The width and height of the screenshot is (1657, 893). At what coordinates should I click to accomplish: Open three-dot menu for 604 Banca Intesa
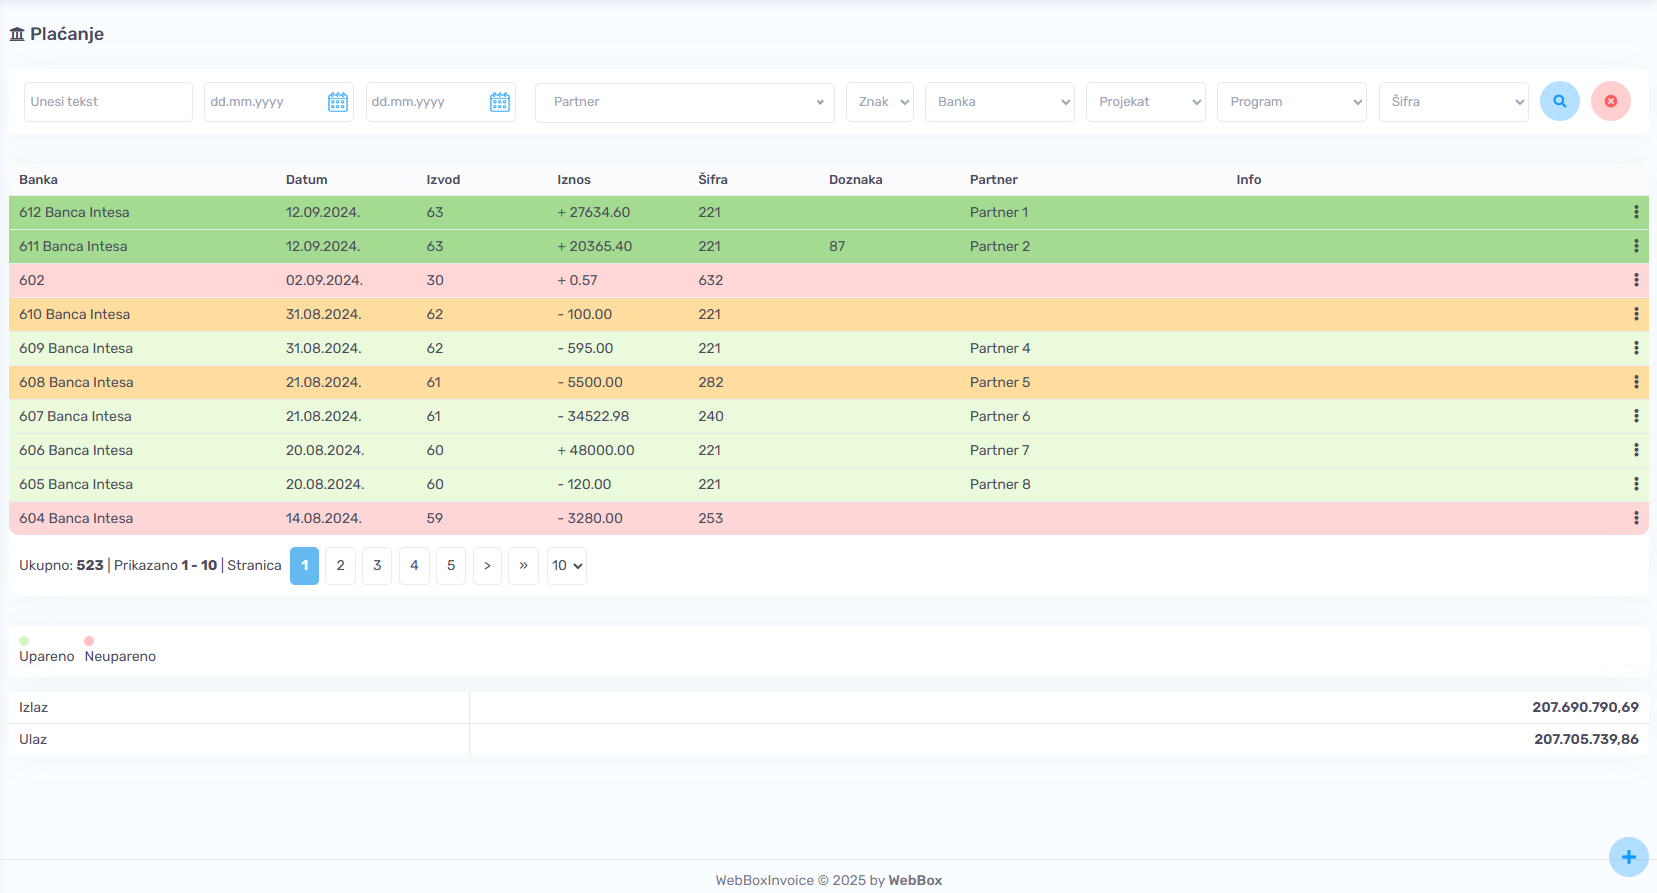[1636, 518]
